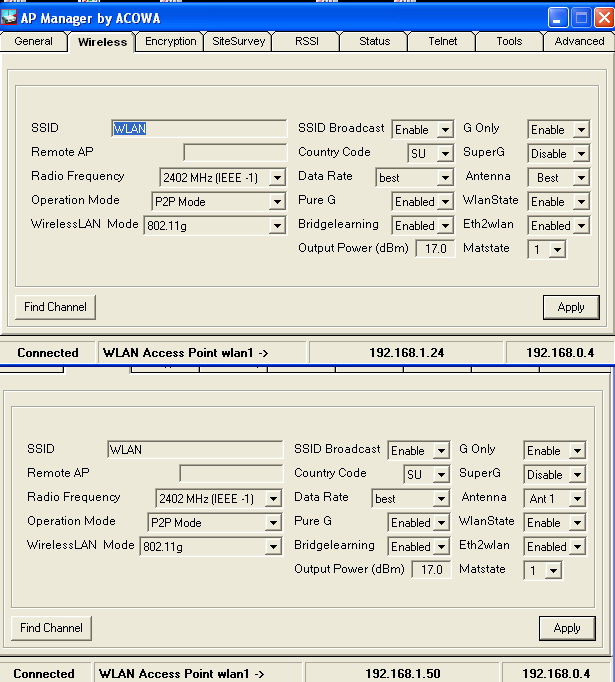Click Apply button in lower window

(x=567, y=628)
